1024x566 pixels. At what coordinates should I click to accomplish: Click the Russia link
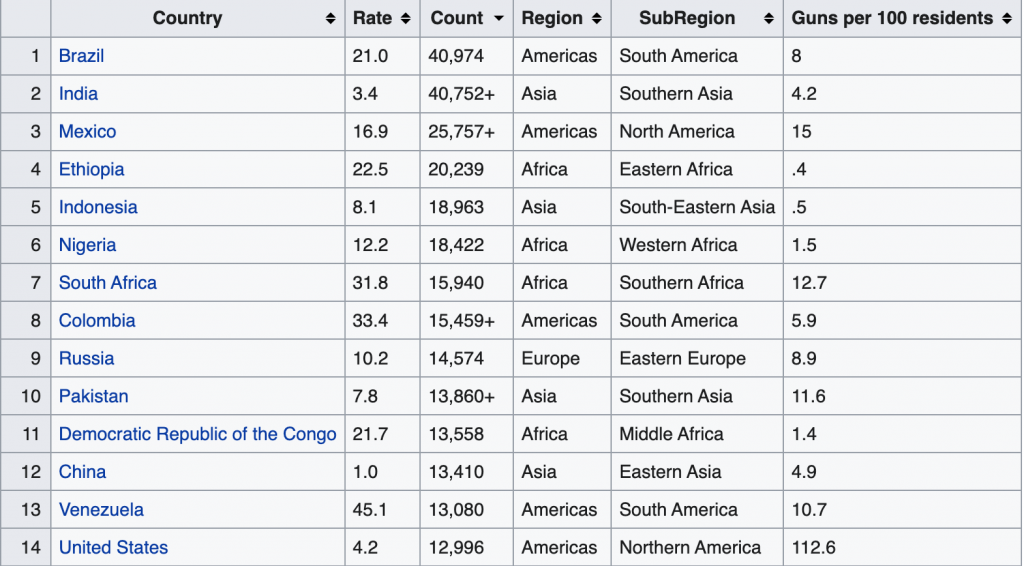point(86,359)
